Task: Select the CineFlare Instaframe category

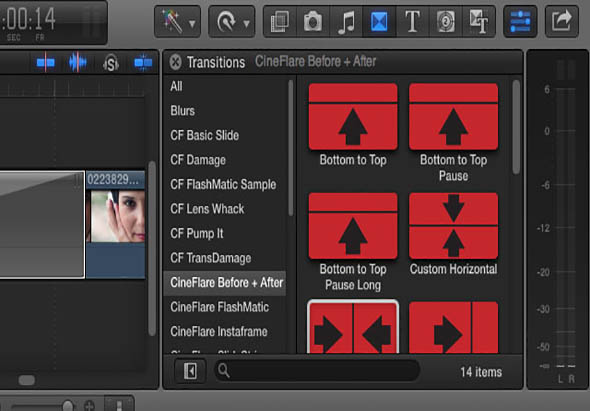Action: click(225, 332)
